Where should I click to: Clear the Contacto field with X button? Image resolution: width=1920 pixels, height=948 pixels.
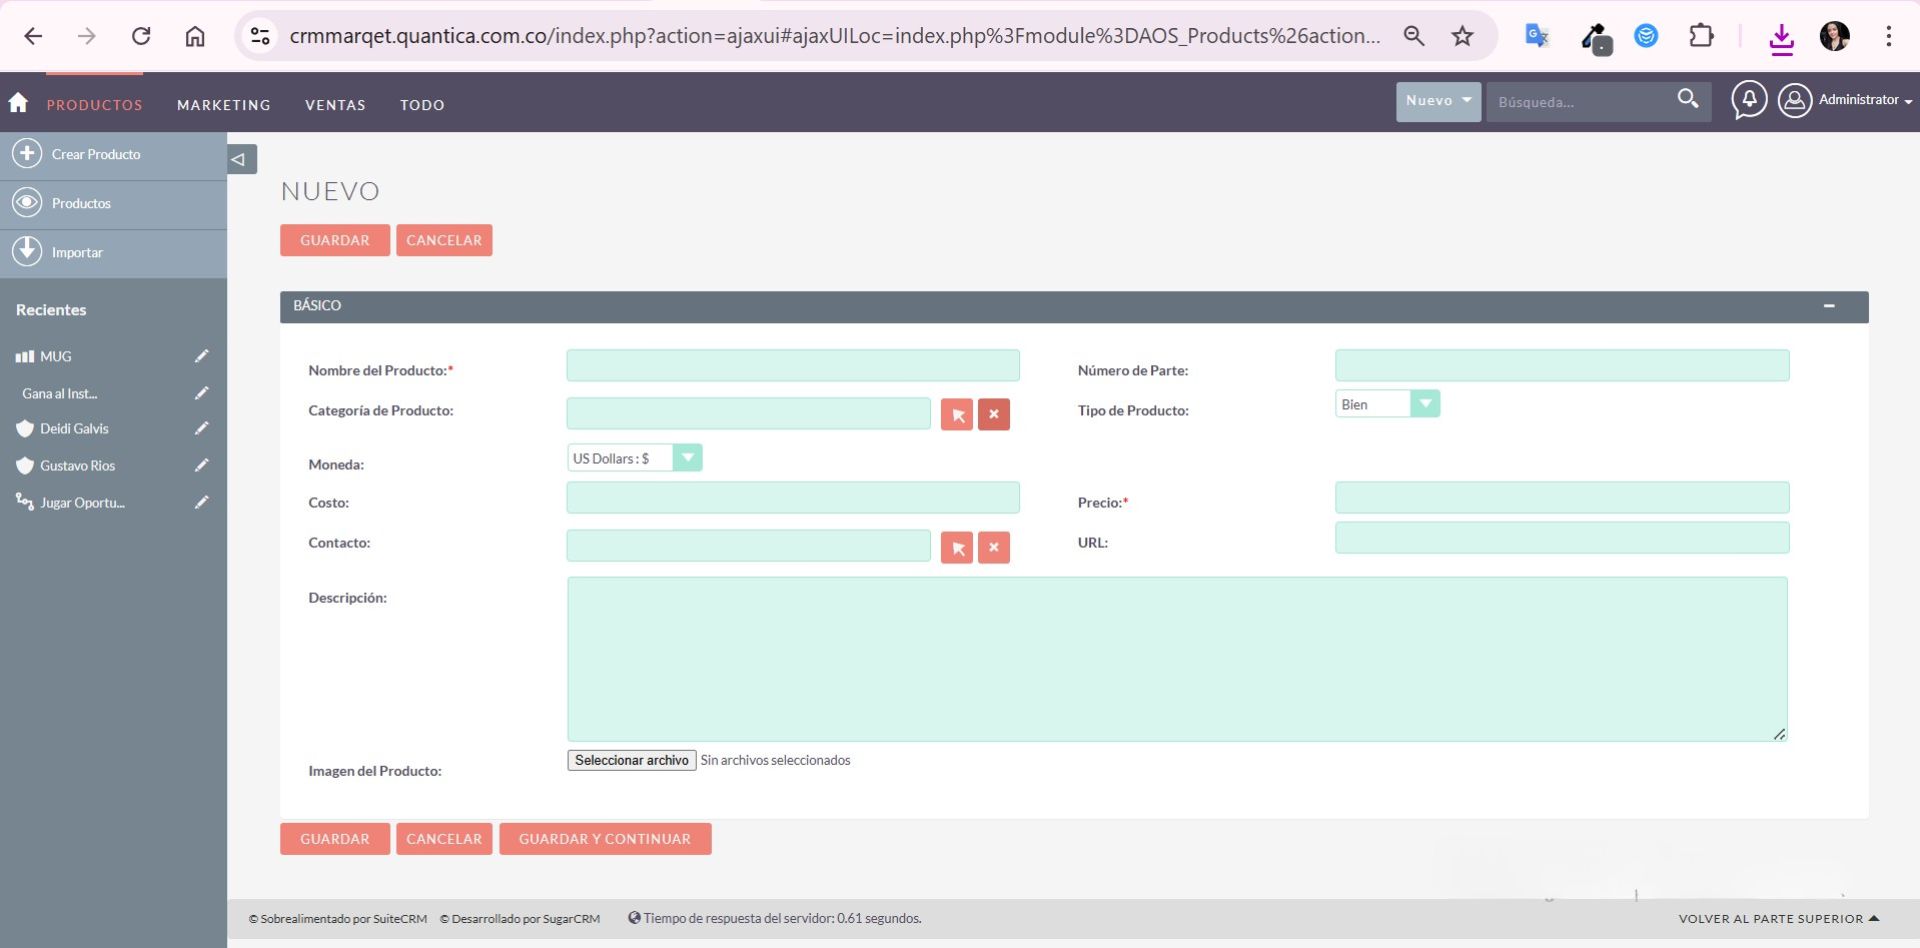point(994,548)
